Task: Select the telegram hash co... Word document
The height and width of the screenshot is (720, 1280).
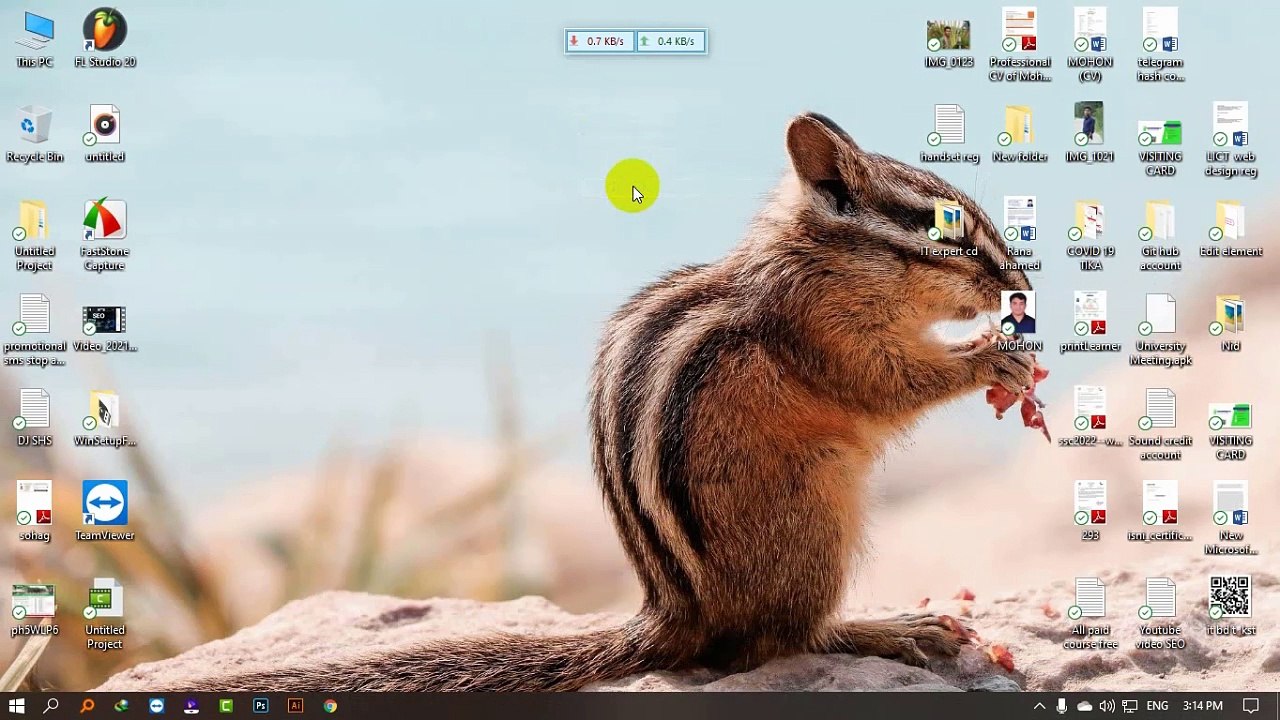Action: [1160, 45]
